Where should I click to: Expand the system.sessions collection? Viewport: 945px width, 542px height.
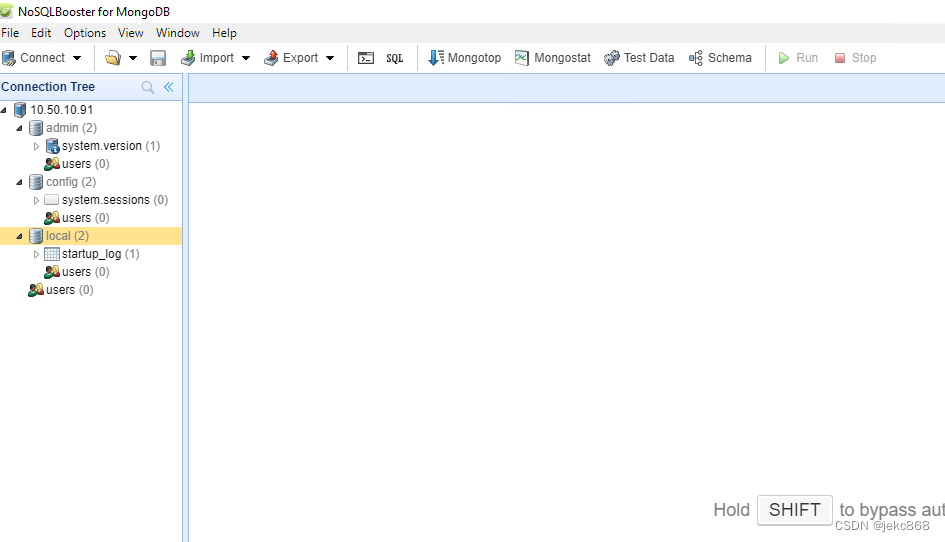coord(36,200)
